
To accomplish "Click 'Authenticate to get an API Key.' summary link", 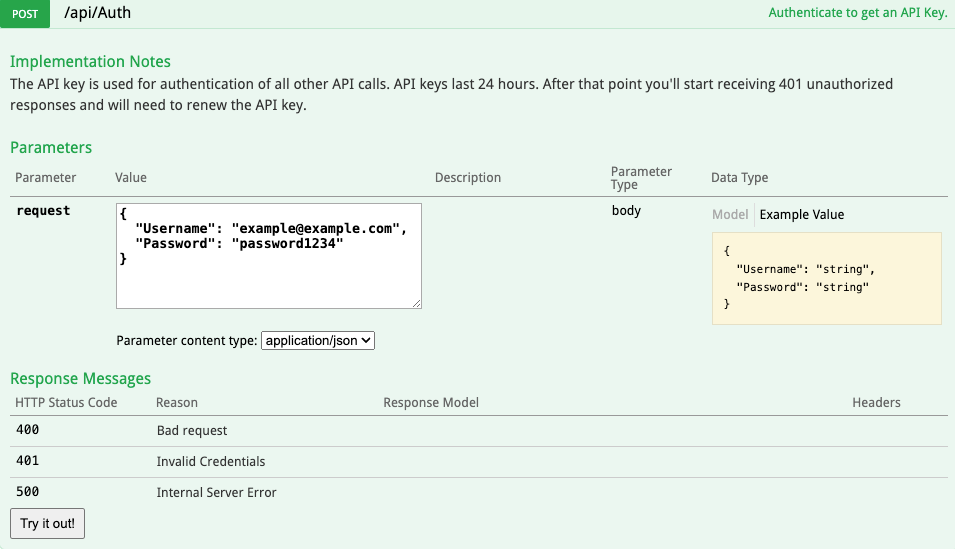I will [x=858, y=13].
